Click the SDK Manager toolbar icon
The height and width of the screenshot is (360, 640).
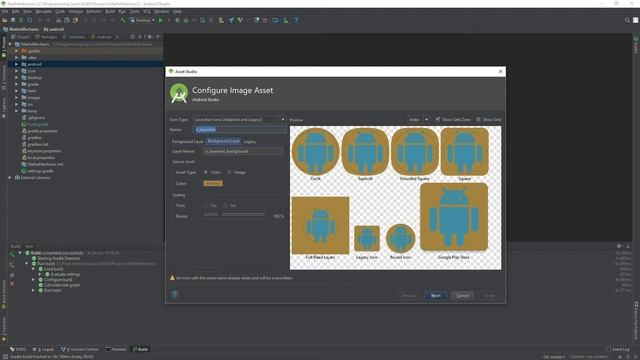(285, 20)
